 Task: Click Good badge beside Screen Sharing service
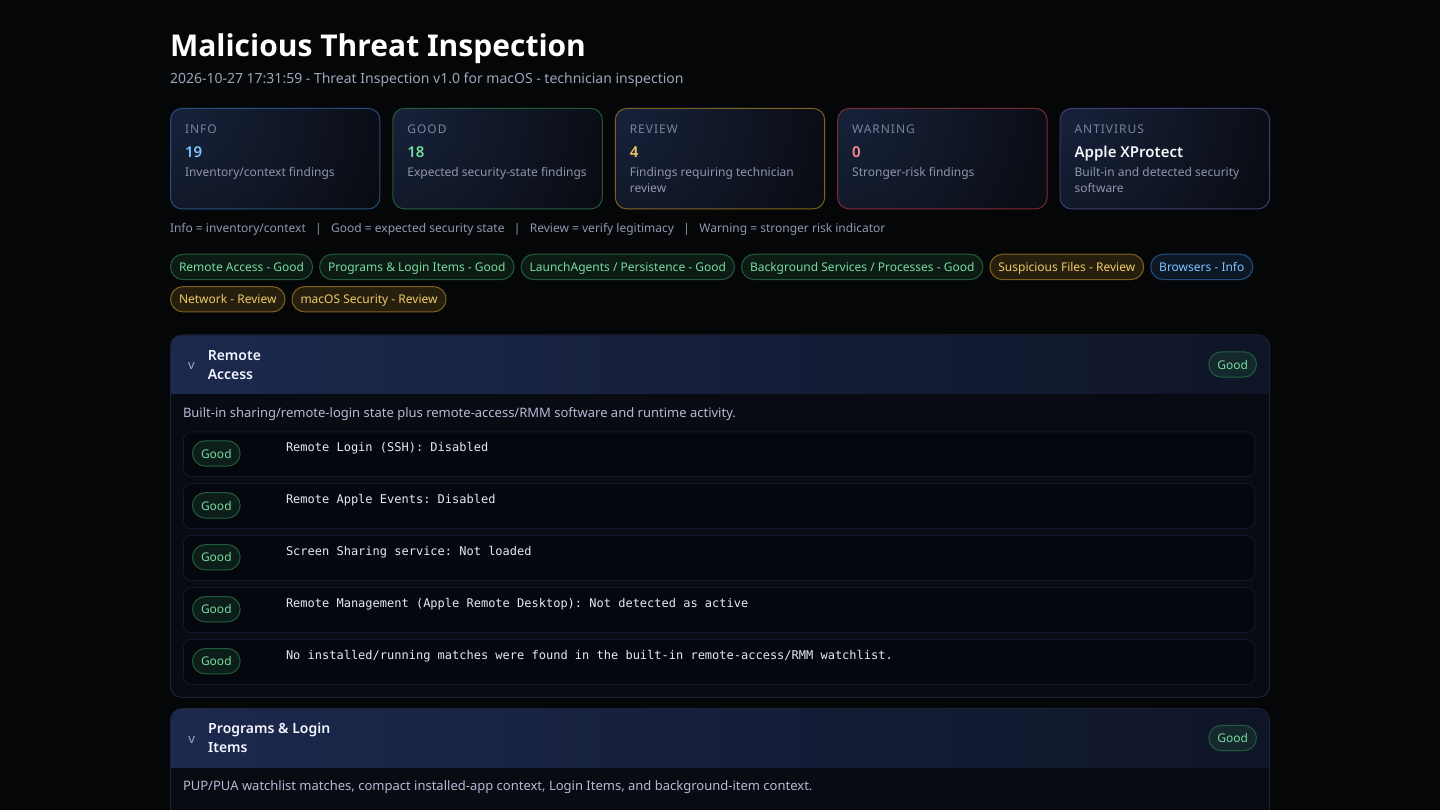click(x=216, y=557)
